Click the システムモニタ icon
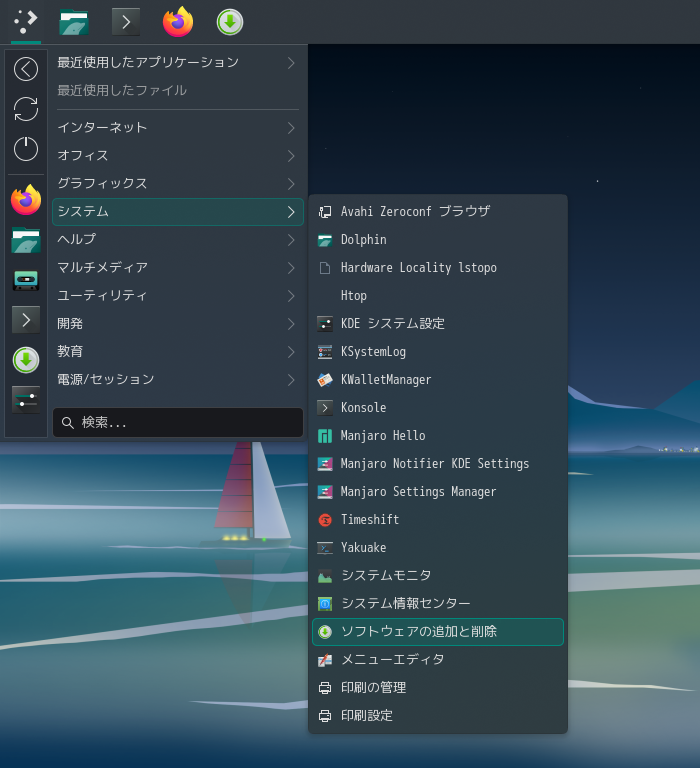The width and height of the screenshot is (700, 768). pyautogui.click(x=325, y=576)
